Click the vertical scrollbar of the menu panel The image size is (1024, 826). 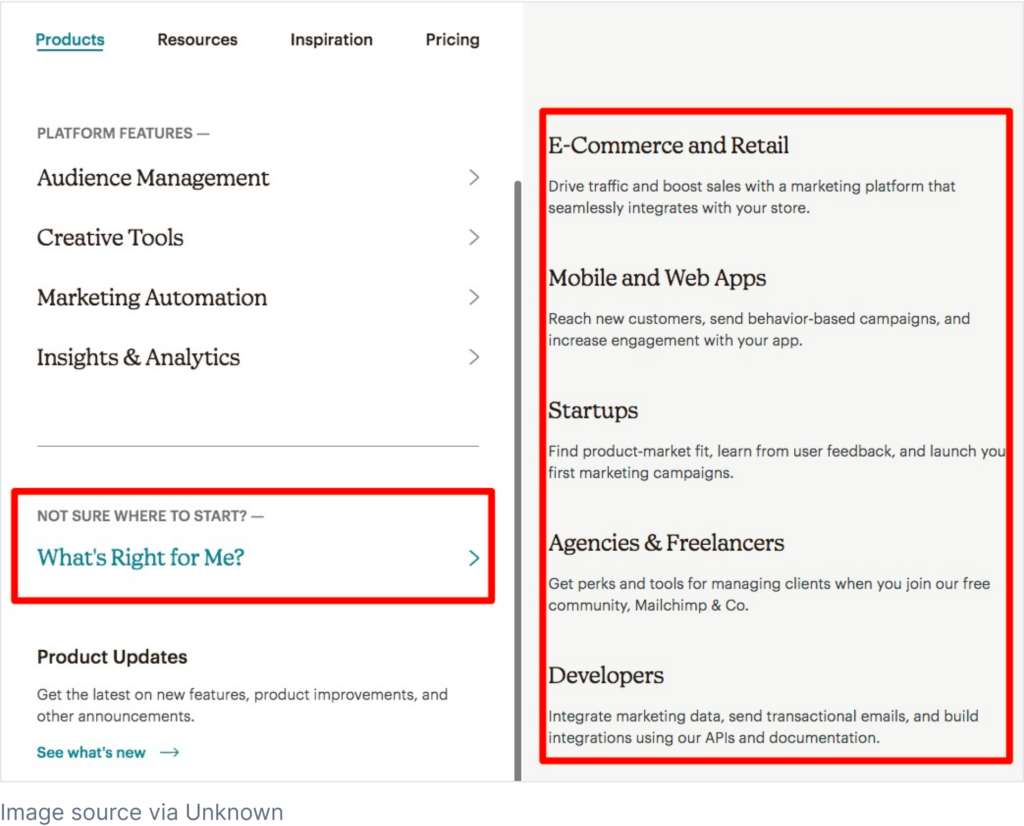[517, 480]
